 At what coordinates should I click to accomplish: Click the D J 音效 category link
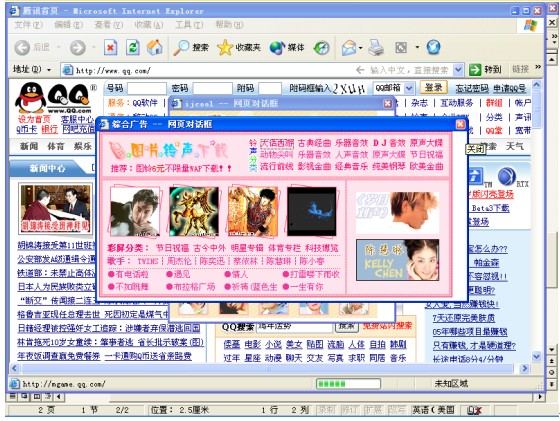coord(389,143)
